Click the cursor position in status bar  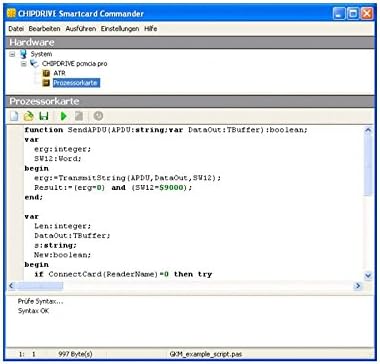pos(27,354)
